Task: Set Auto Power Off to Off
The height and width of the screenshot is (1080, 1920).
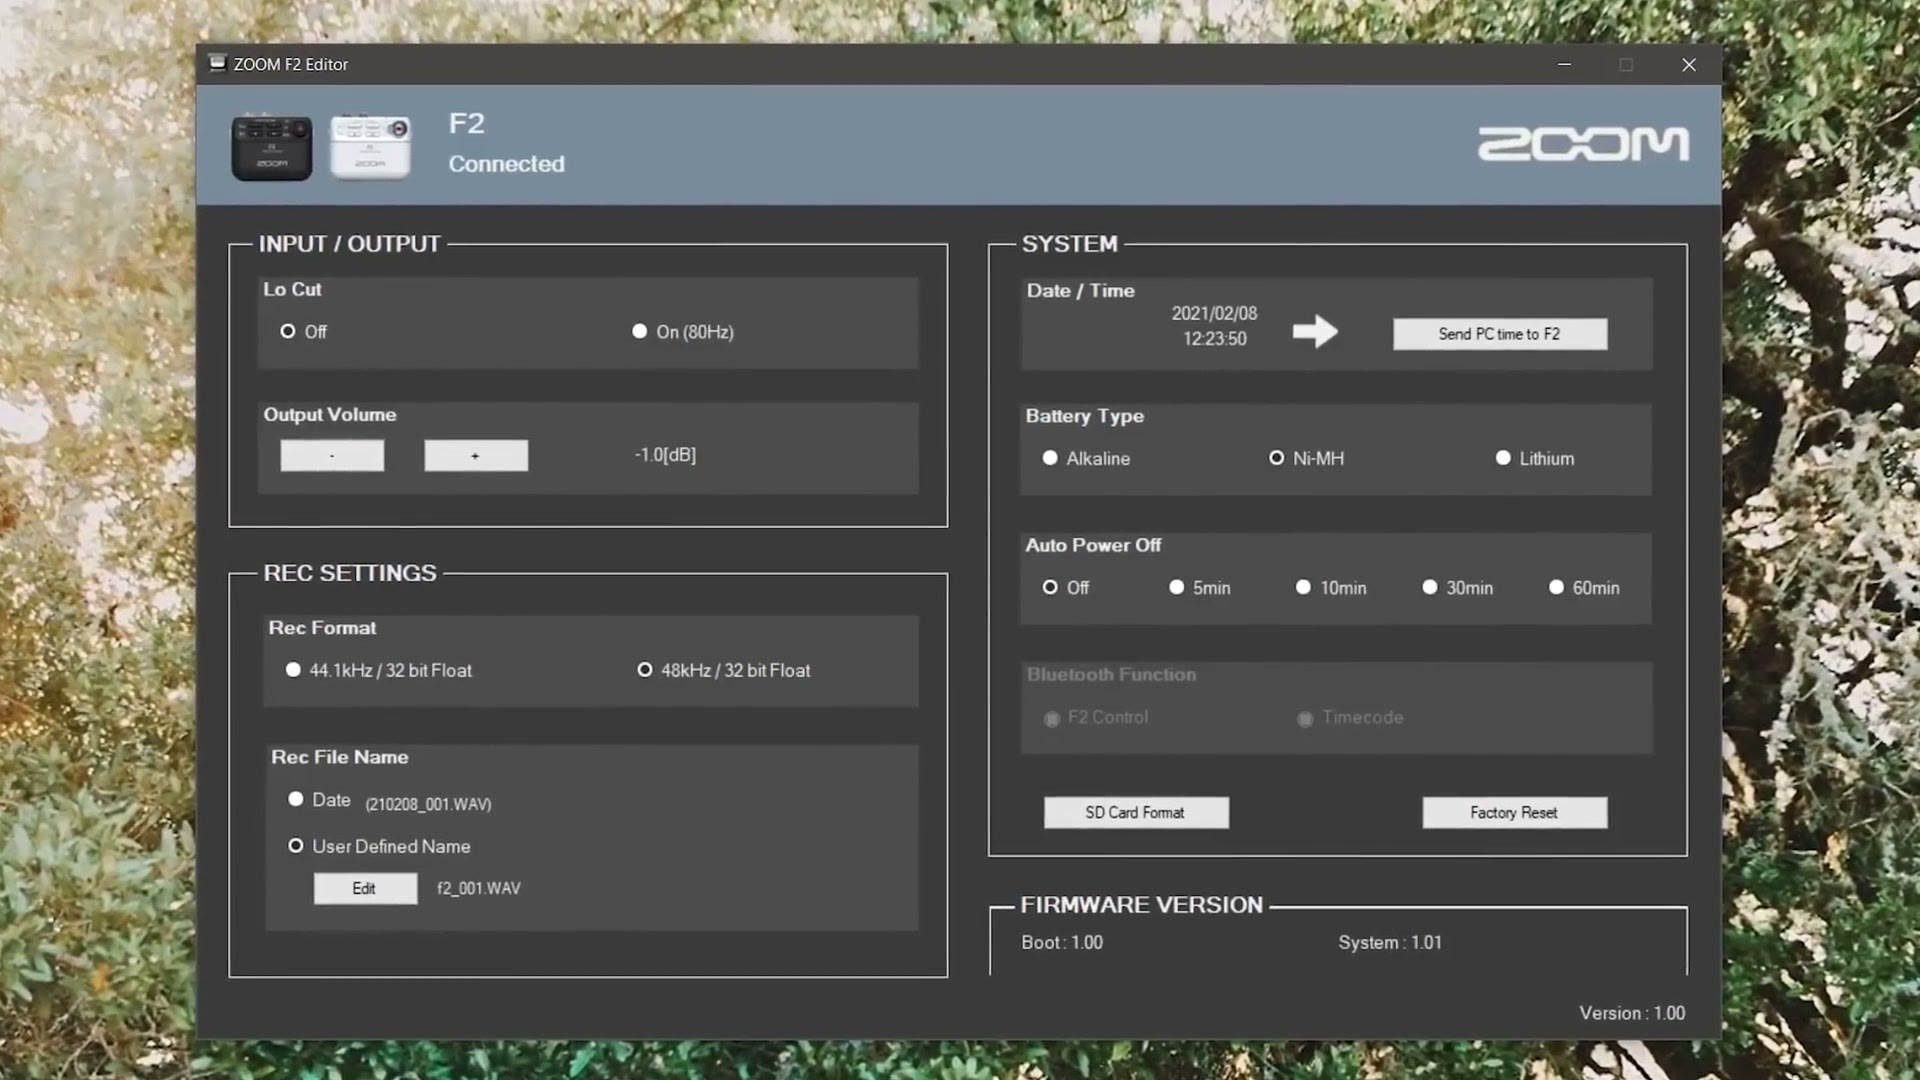Action: click(x=1066, y=587)
